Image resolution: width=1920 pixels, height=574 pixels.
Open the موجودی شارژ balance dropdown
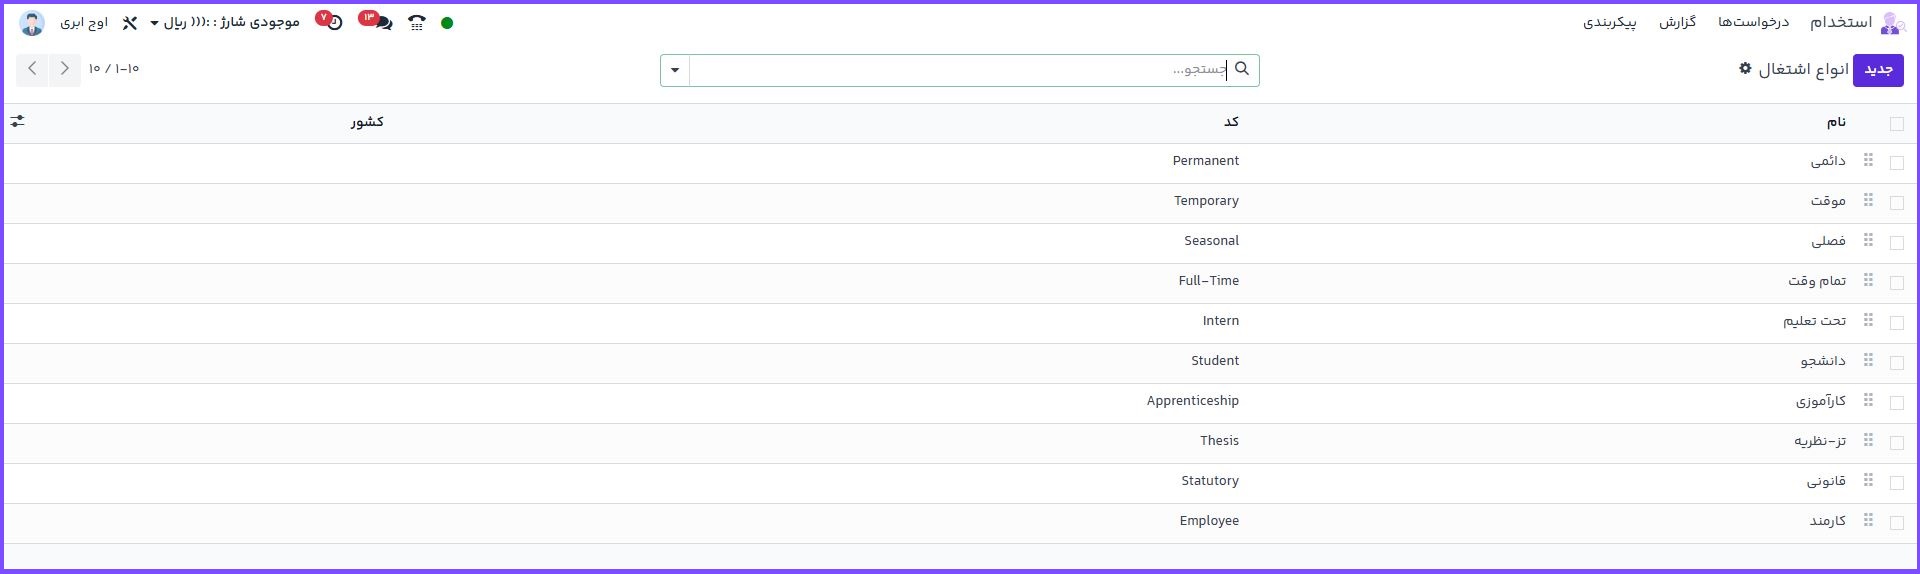click(225, 23)
